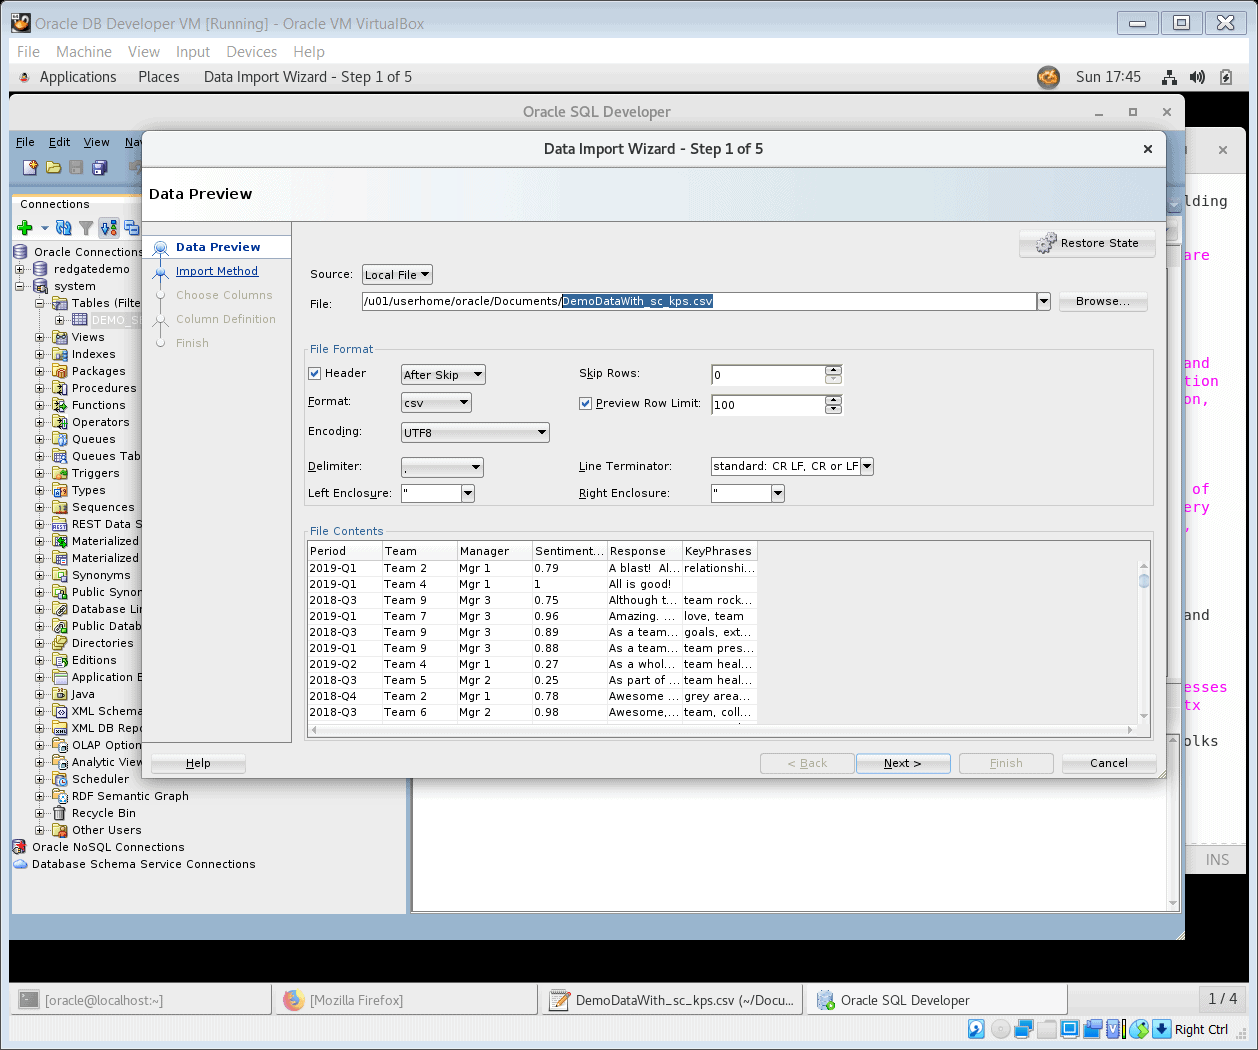This screenshot has width=1258, height=1050.
Task: Decrement the Preview Row Limit spinner
Action: tap(833, 409)
